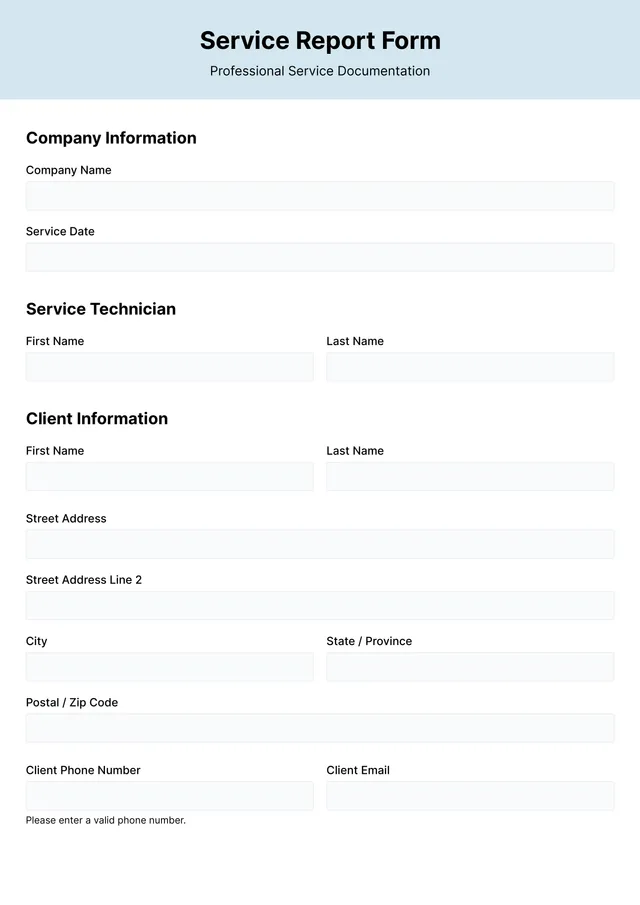The height and width of the screenshot is (905, 640).
Task: Click the Client Email input field
Action: point(470,795)
